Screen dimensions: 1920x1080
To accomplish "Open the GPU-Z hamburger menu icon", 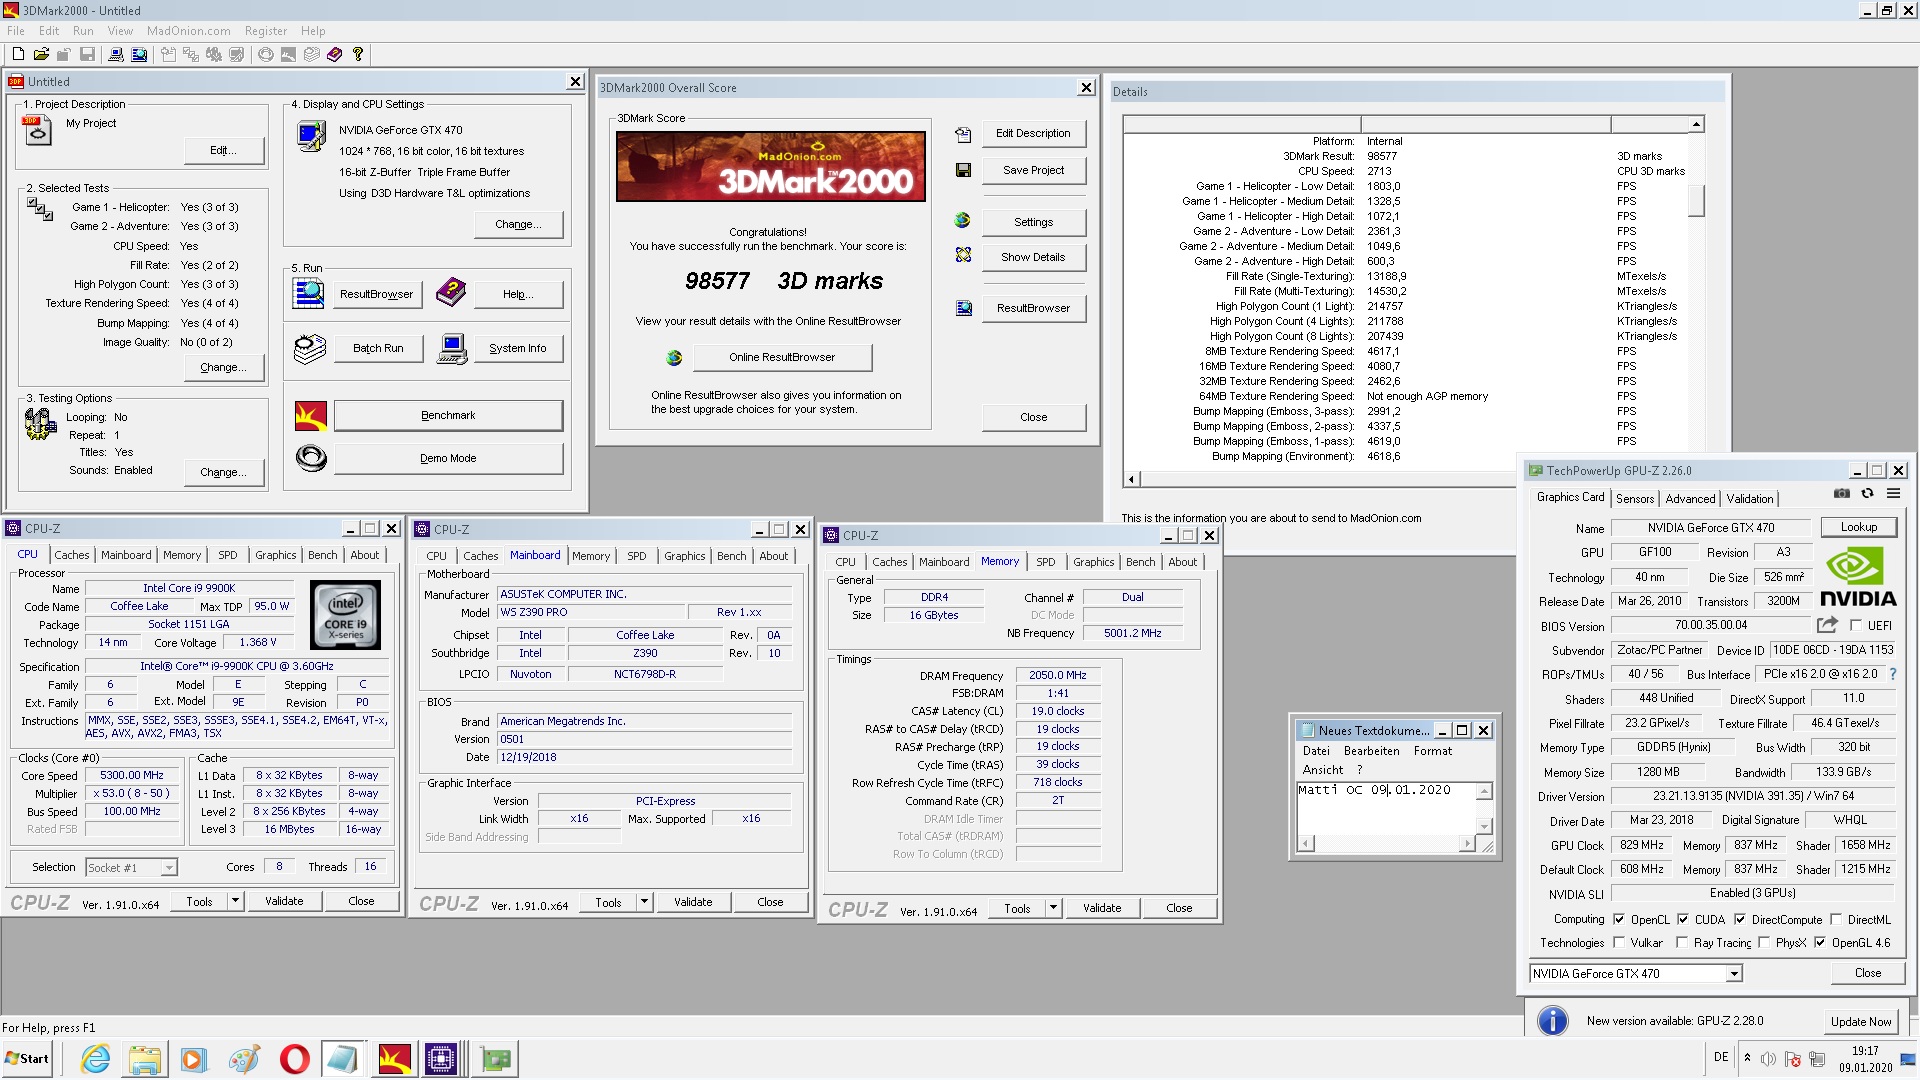I will [x=1893, y=493].
